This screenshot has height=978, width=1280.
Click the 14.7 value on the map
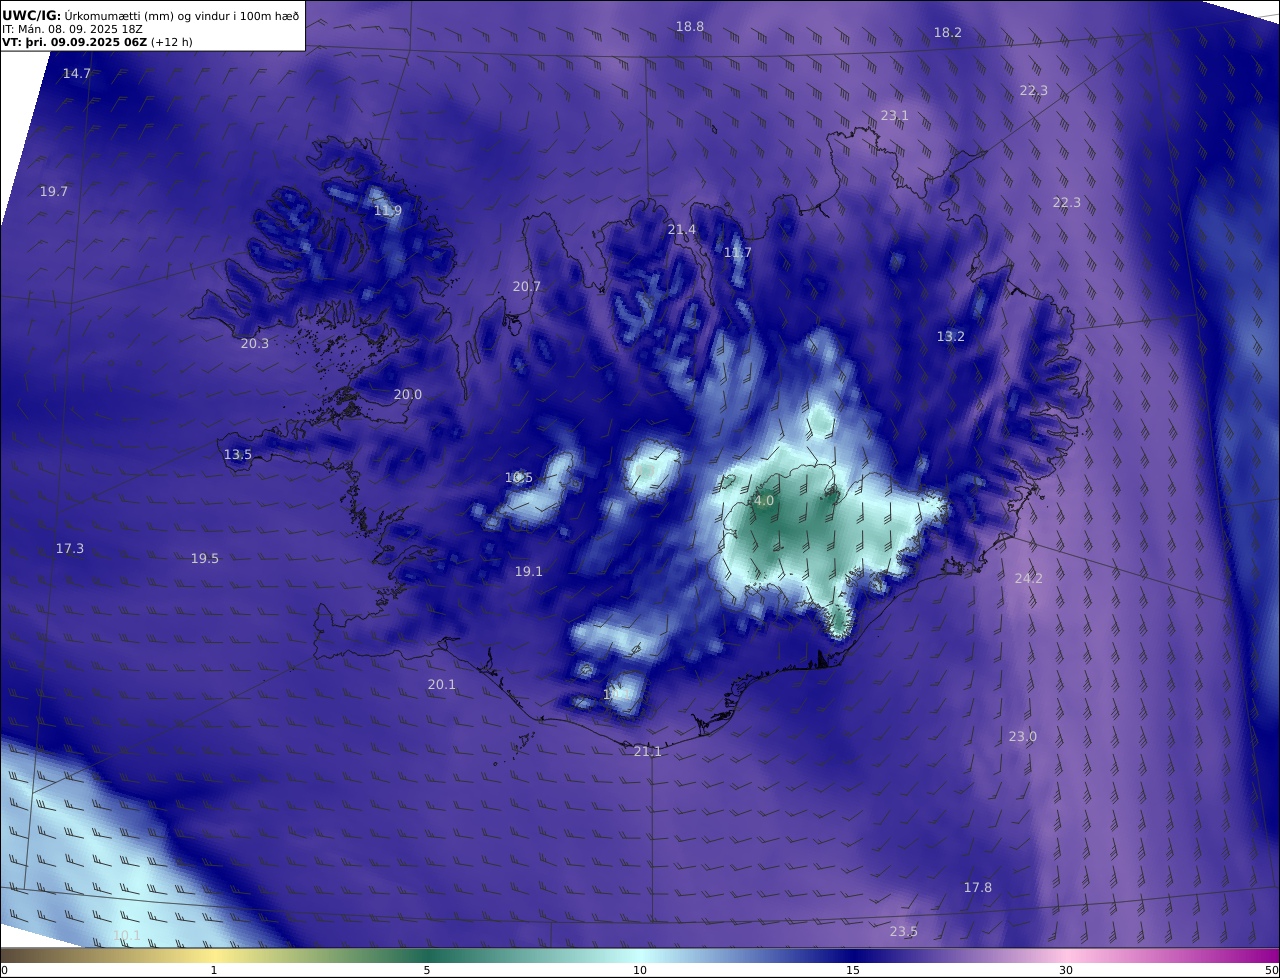77,74
